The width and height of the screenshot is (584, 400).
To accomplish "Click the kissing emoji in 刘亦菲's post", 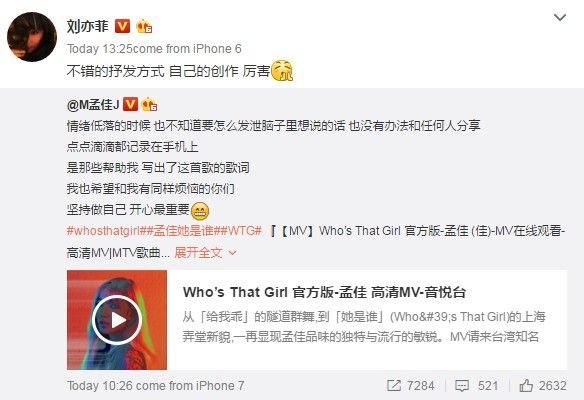I will [x=282, y=71].
